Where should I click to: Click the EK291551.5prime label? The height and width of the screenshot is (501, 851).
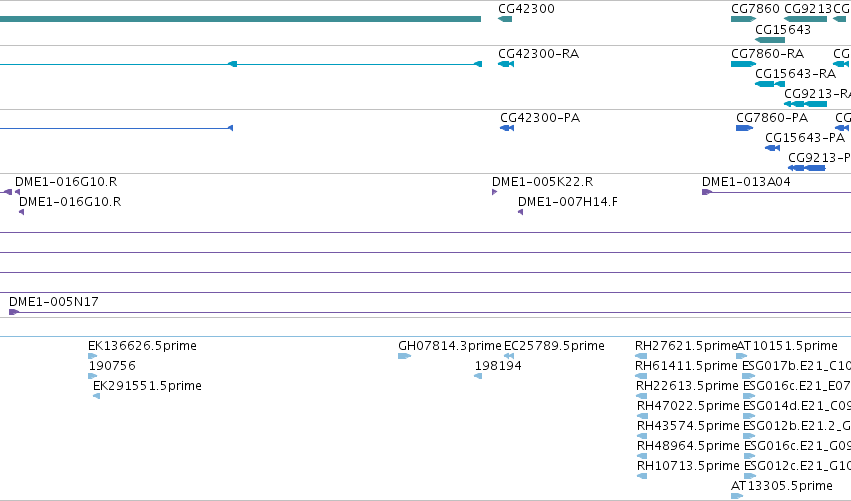[147, 386]
